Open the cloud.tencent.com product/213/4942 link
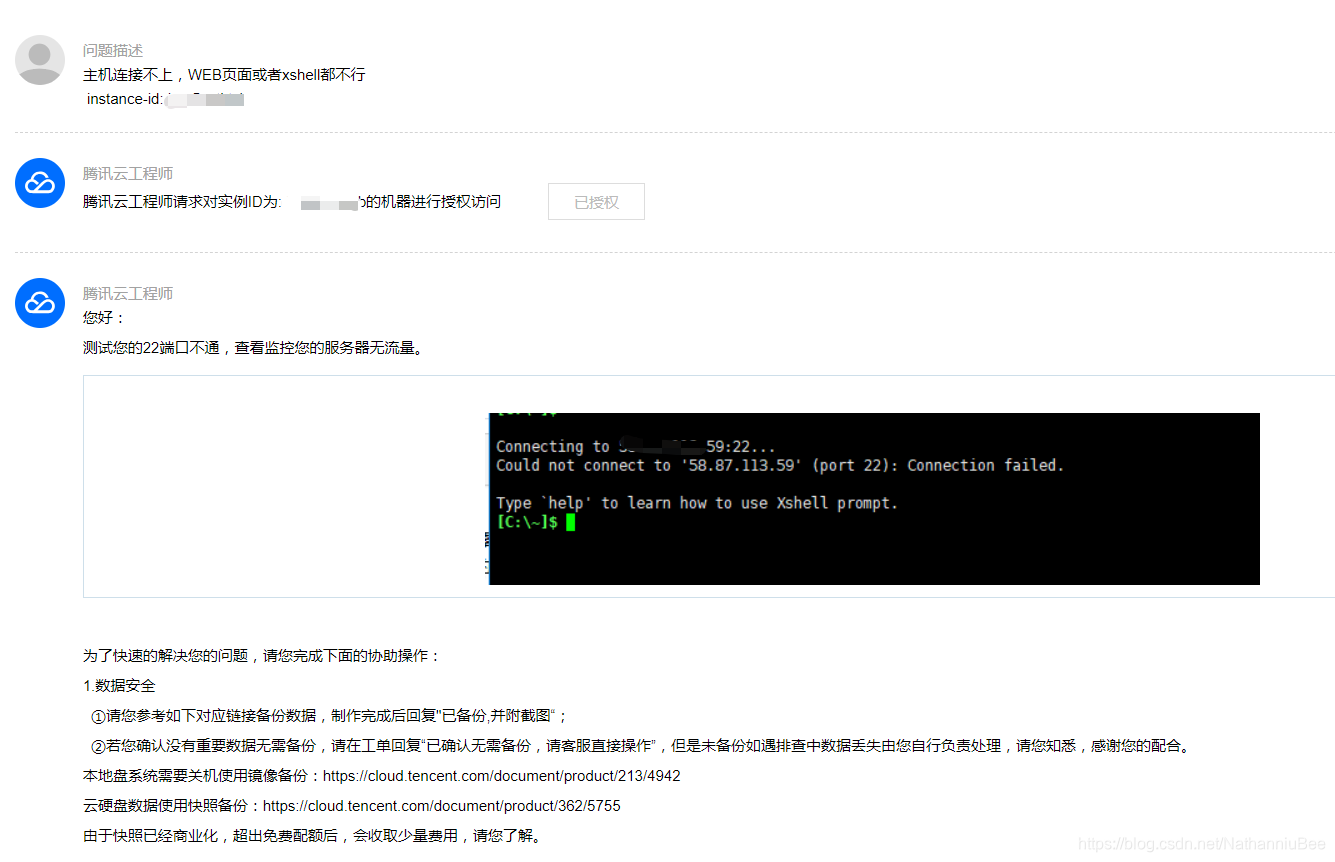The image size is (1335, 862). pyautogui.click(x=502, y=776)
